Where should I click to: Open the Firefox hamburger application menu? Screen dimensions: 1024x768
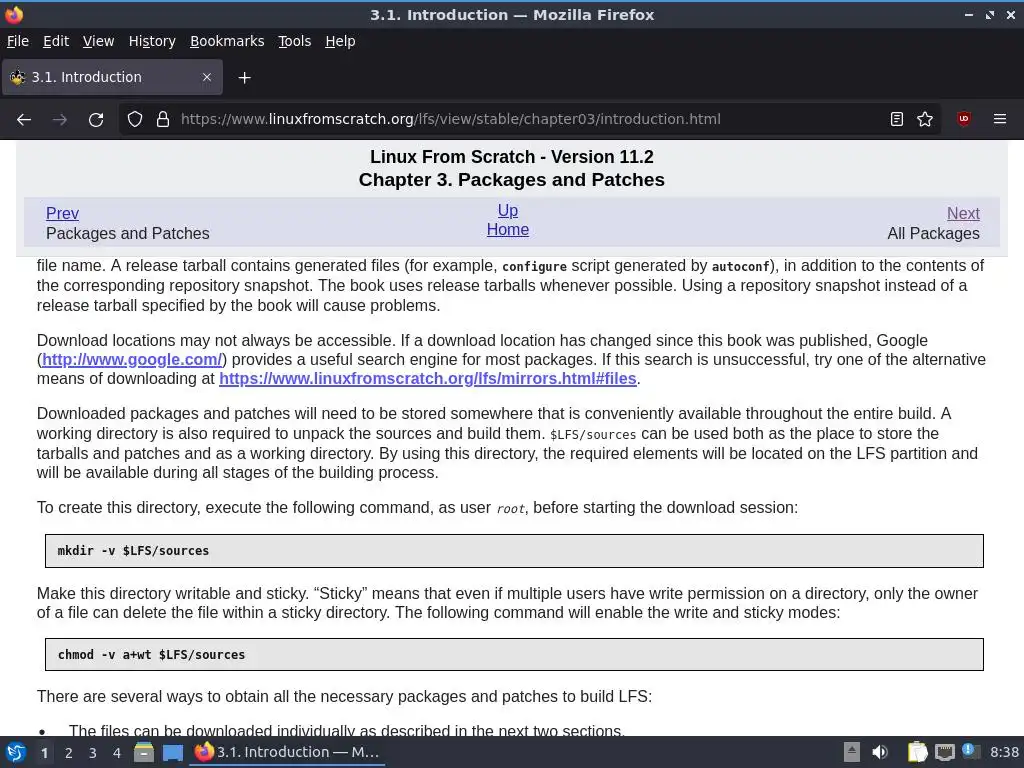[999, 119]
